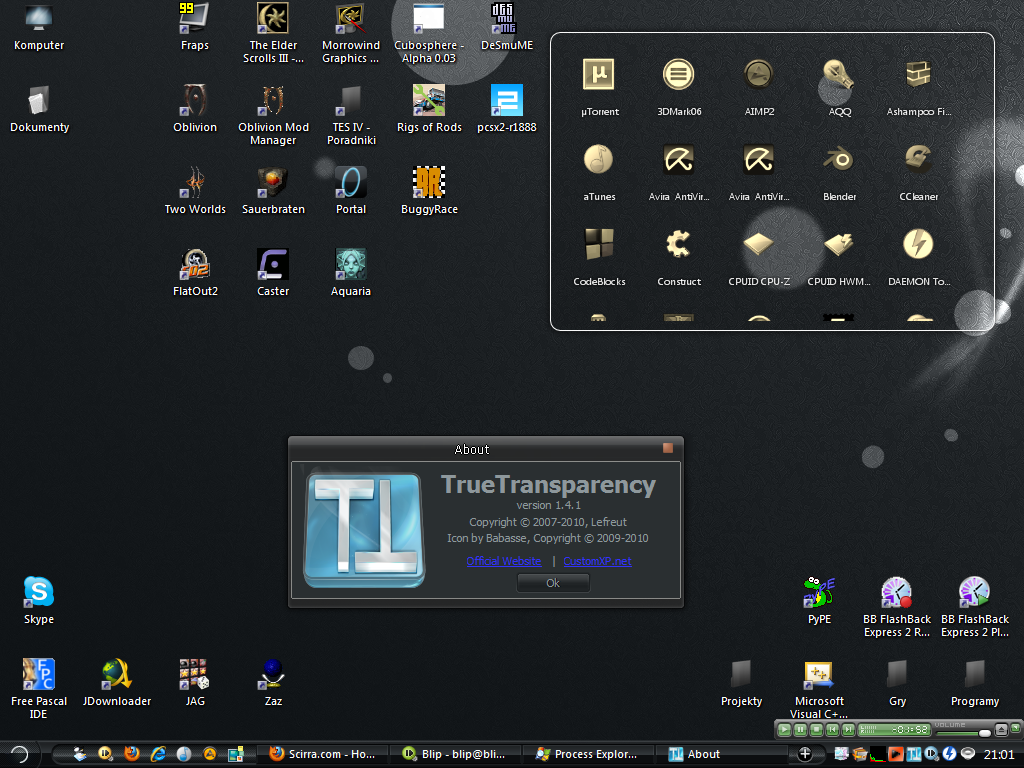Click the plus button on taskbar

coord(805,754)
